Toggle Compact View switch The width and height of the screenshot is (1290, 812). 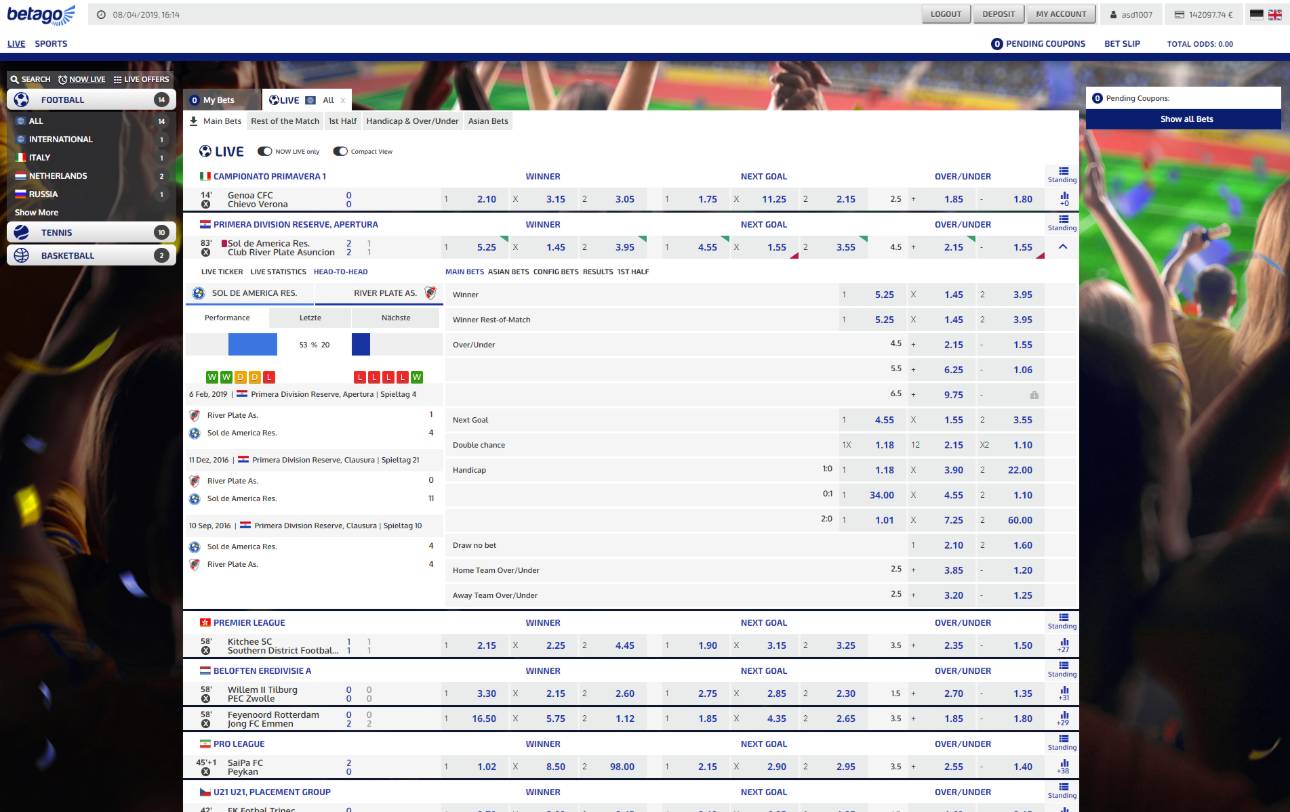[340, 152]
